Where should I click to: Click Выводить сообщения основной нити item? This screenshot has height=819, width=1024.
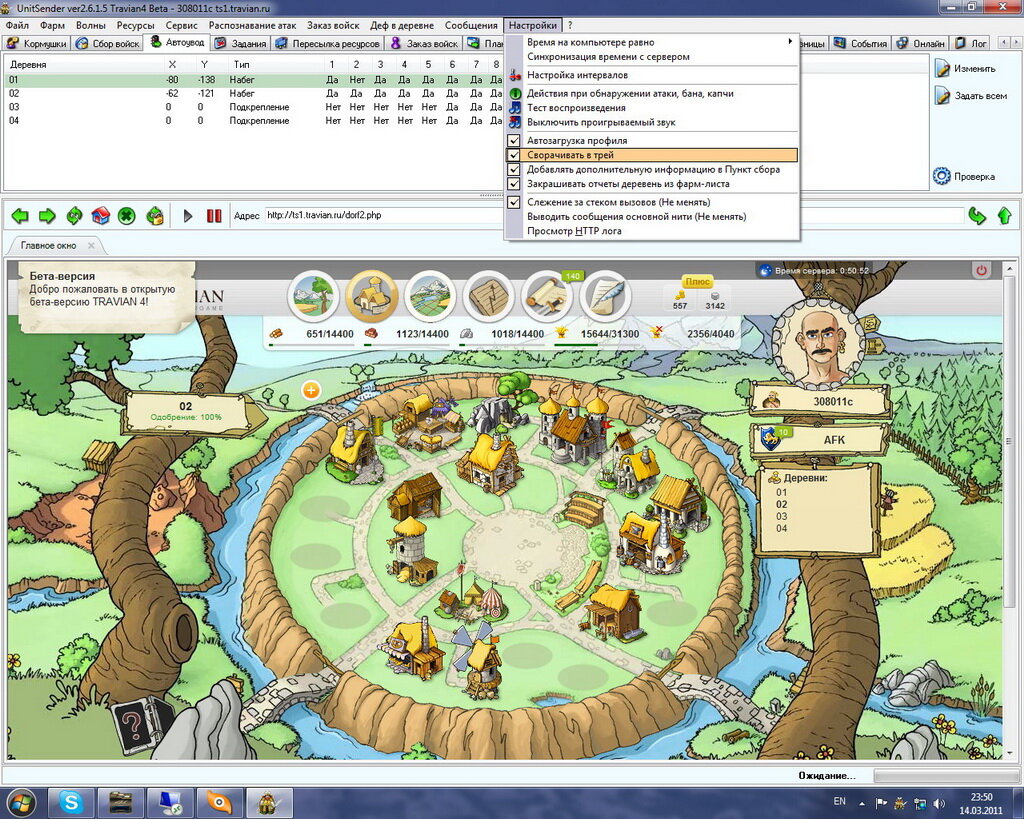[x=652, y=217]
